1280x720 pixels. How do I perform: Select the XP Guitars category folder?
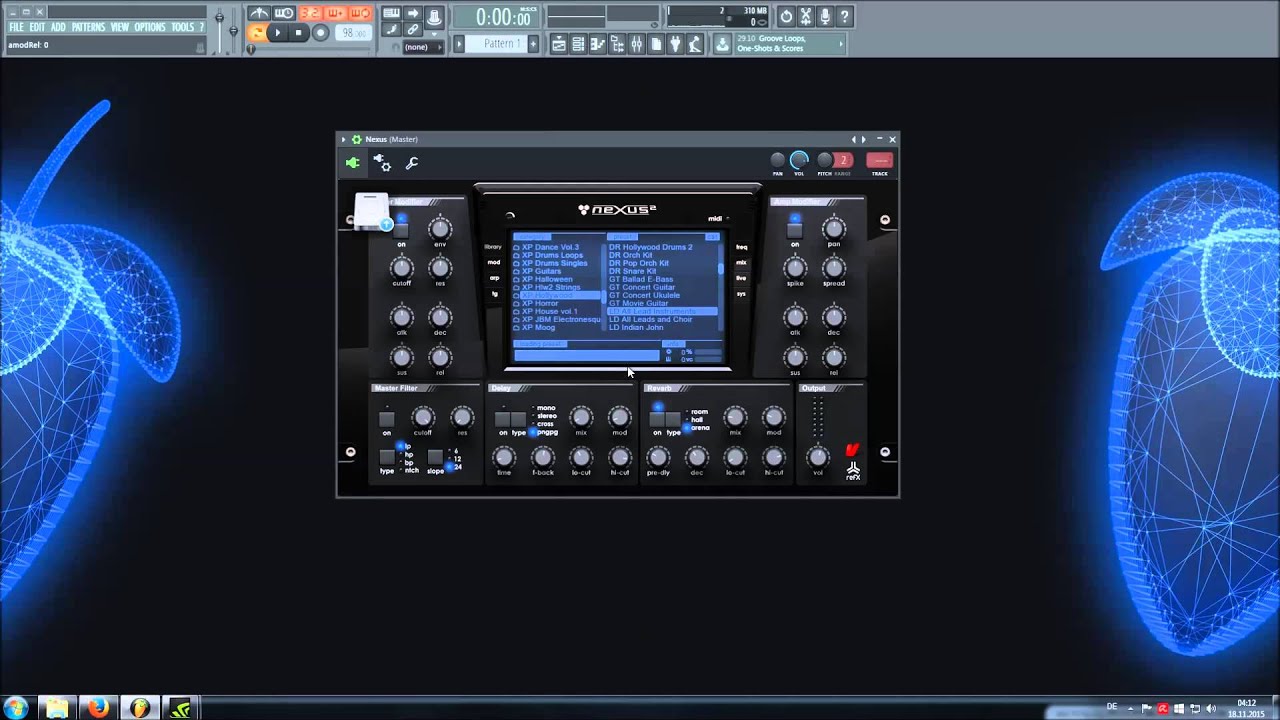coord(541,271)
